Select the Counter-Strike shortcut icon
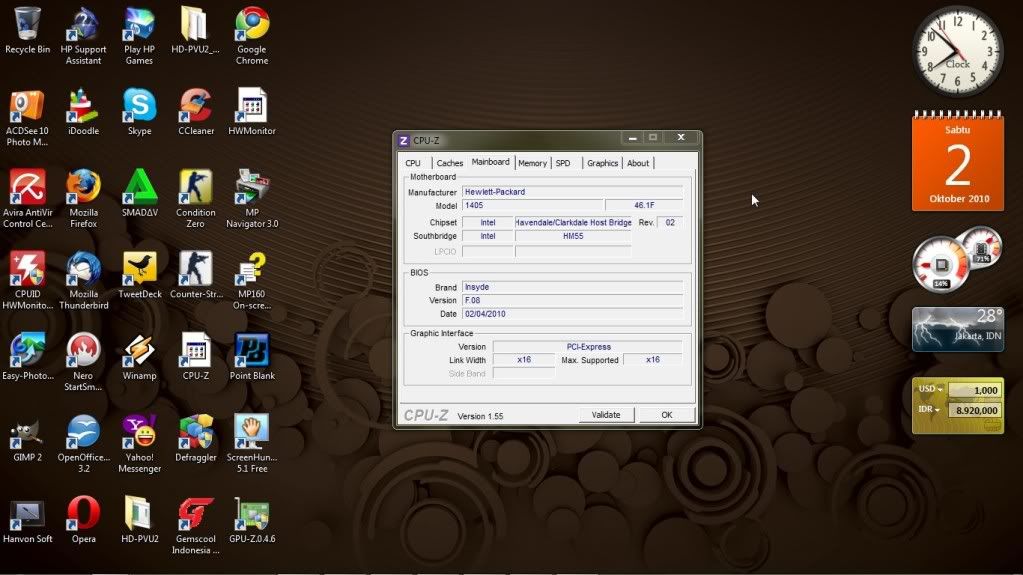This screenshot has height=575, width=1023. (x=196, y=275)
